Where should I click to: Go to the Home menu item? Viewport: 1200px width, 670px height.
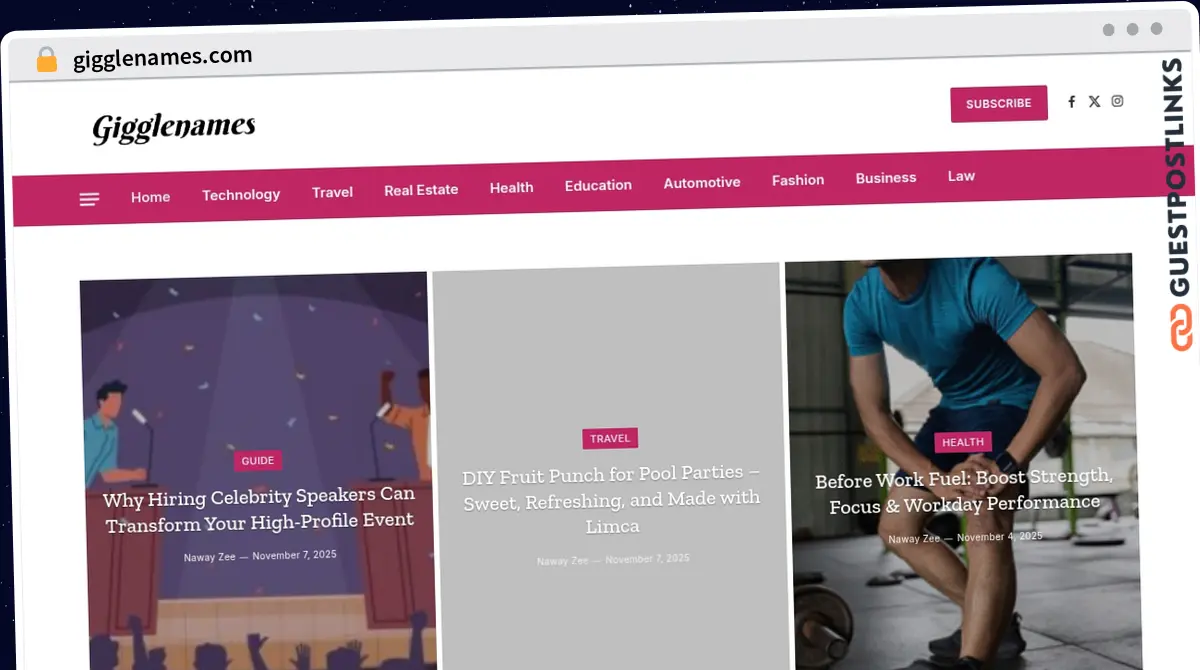pos(150,197)
